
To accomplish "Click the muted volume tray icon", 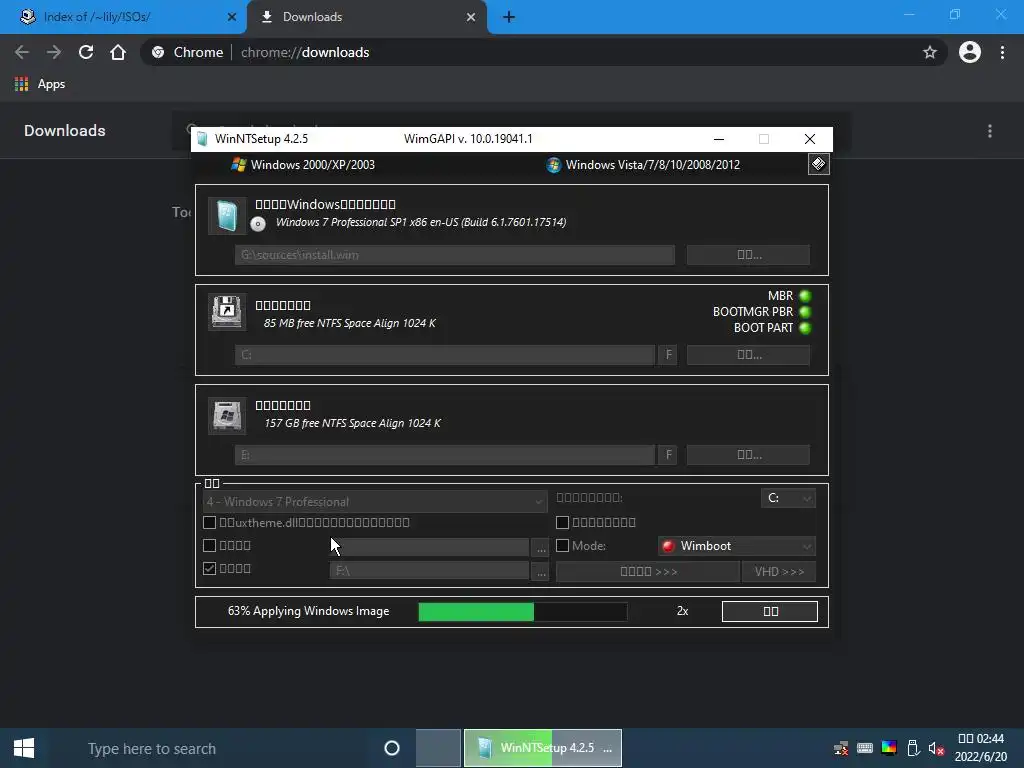I will (936, 748).
